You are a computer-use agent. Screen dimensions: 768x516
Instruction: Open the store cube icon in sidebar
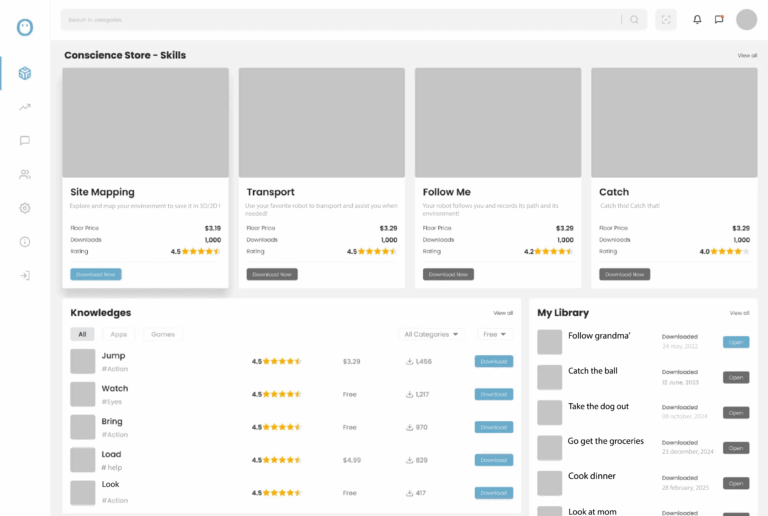(x=25, y=73)
